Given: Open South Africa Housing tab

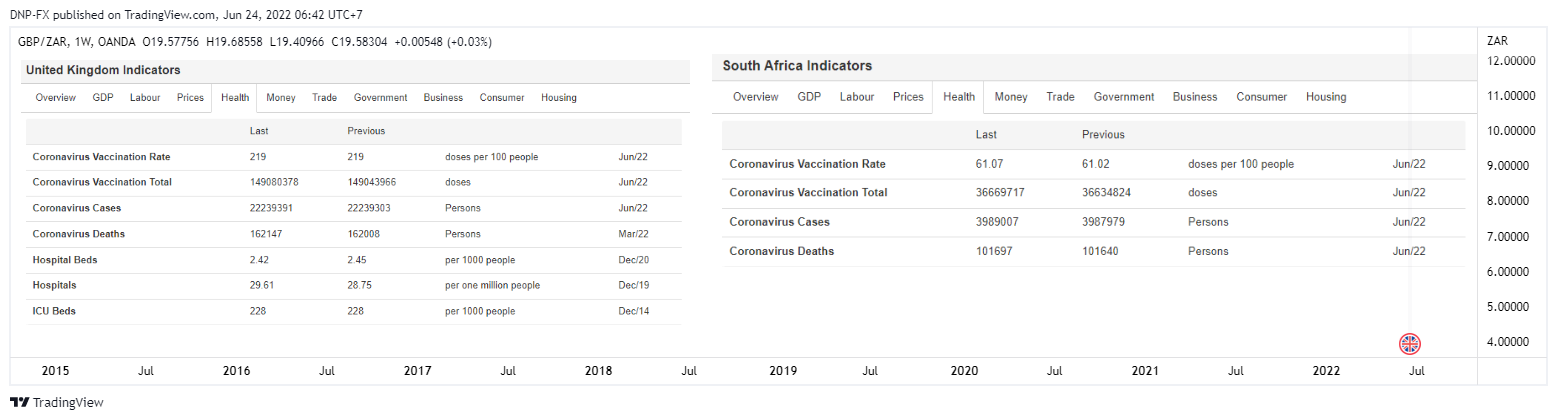Looking at the screenshot, I should click(1326, 97).
